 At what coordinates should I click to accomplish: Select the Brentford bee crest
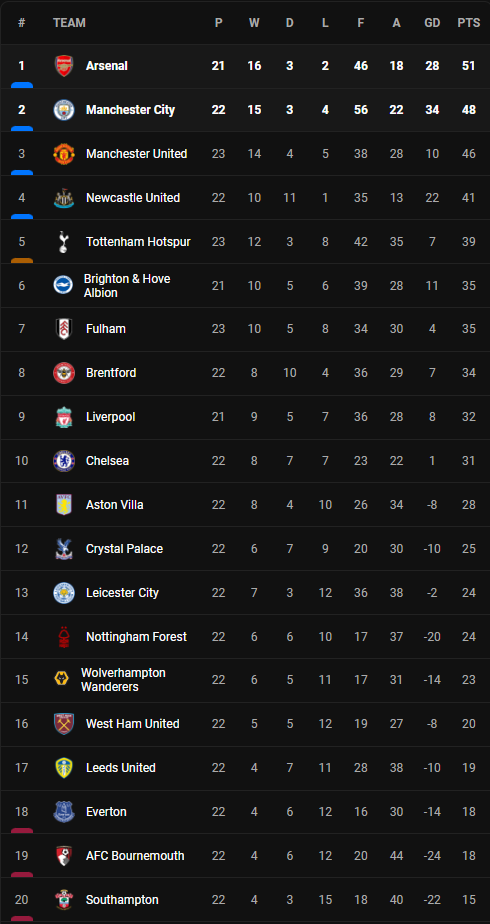tap(64, 373)
